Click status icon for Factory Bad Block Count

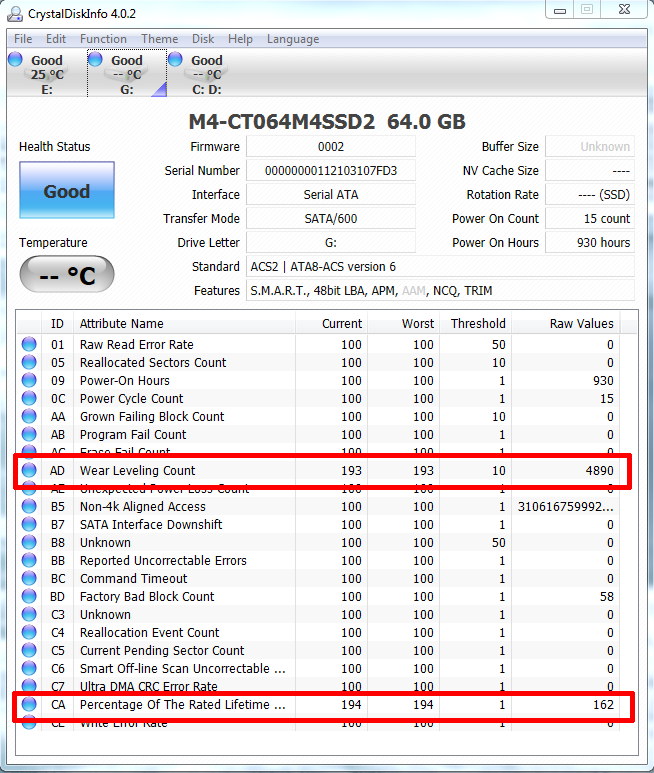tap(29, 596)
